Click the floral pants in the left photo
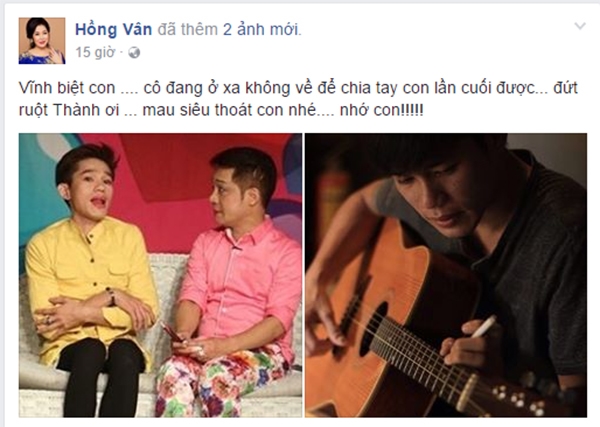 (x=224, y=383)
